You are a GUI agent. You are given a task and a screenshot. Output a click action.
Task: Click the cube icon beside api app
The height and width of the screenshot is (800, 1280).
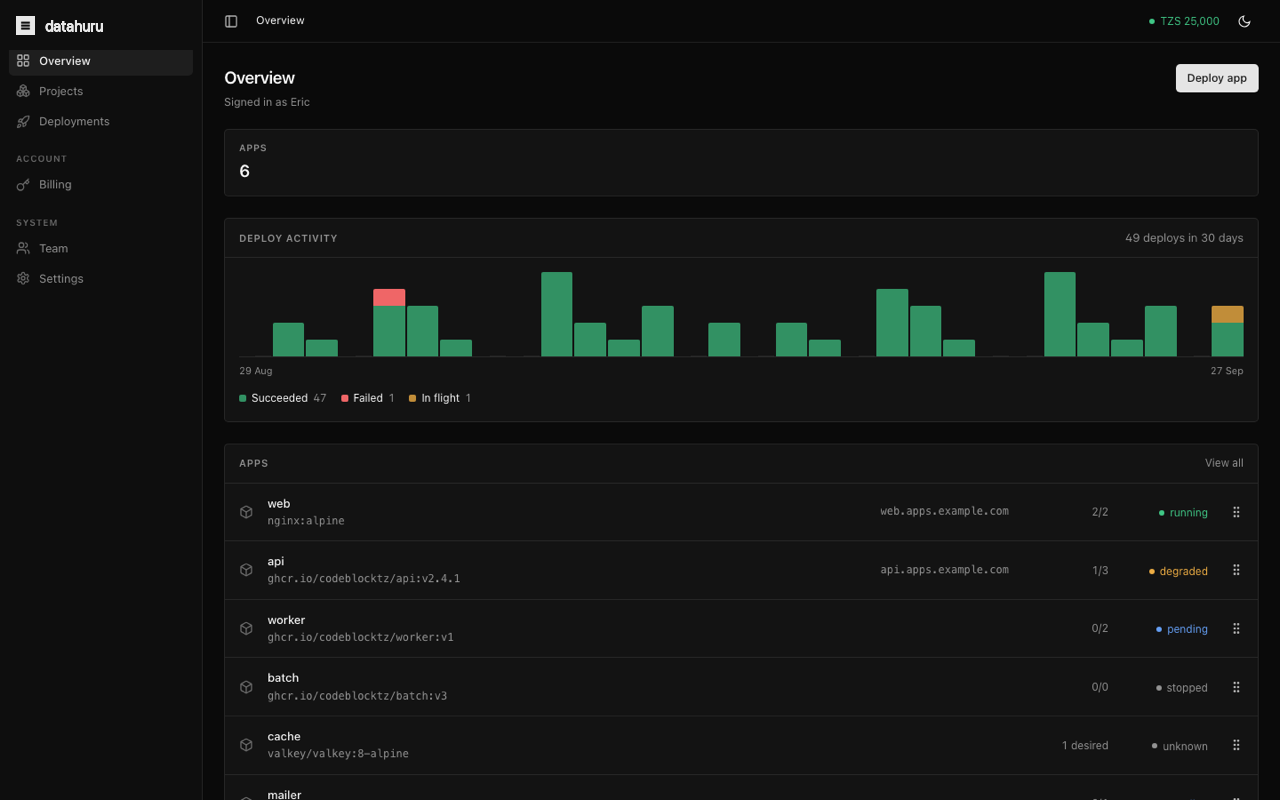[x=246, y=570]
